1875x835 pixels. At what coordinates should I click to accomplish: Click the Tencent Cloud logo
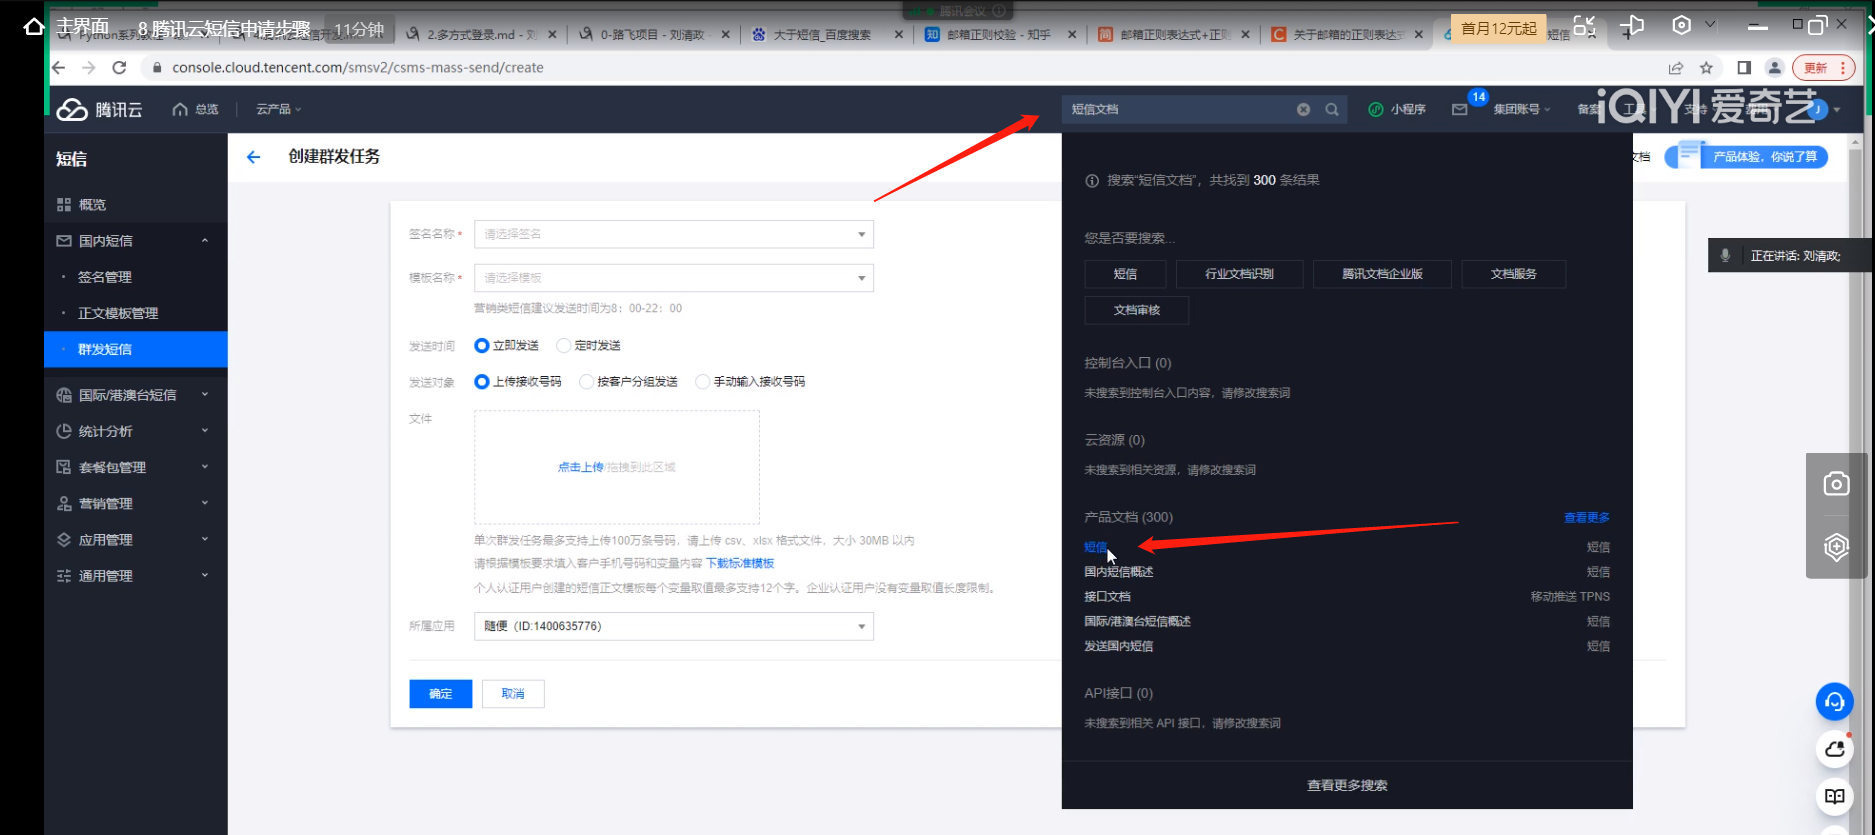tap(99, 109)
